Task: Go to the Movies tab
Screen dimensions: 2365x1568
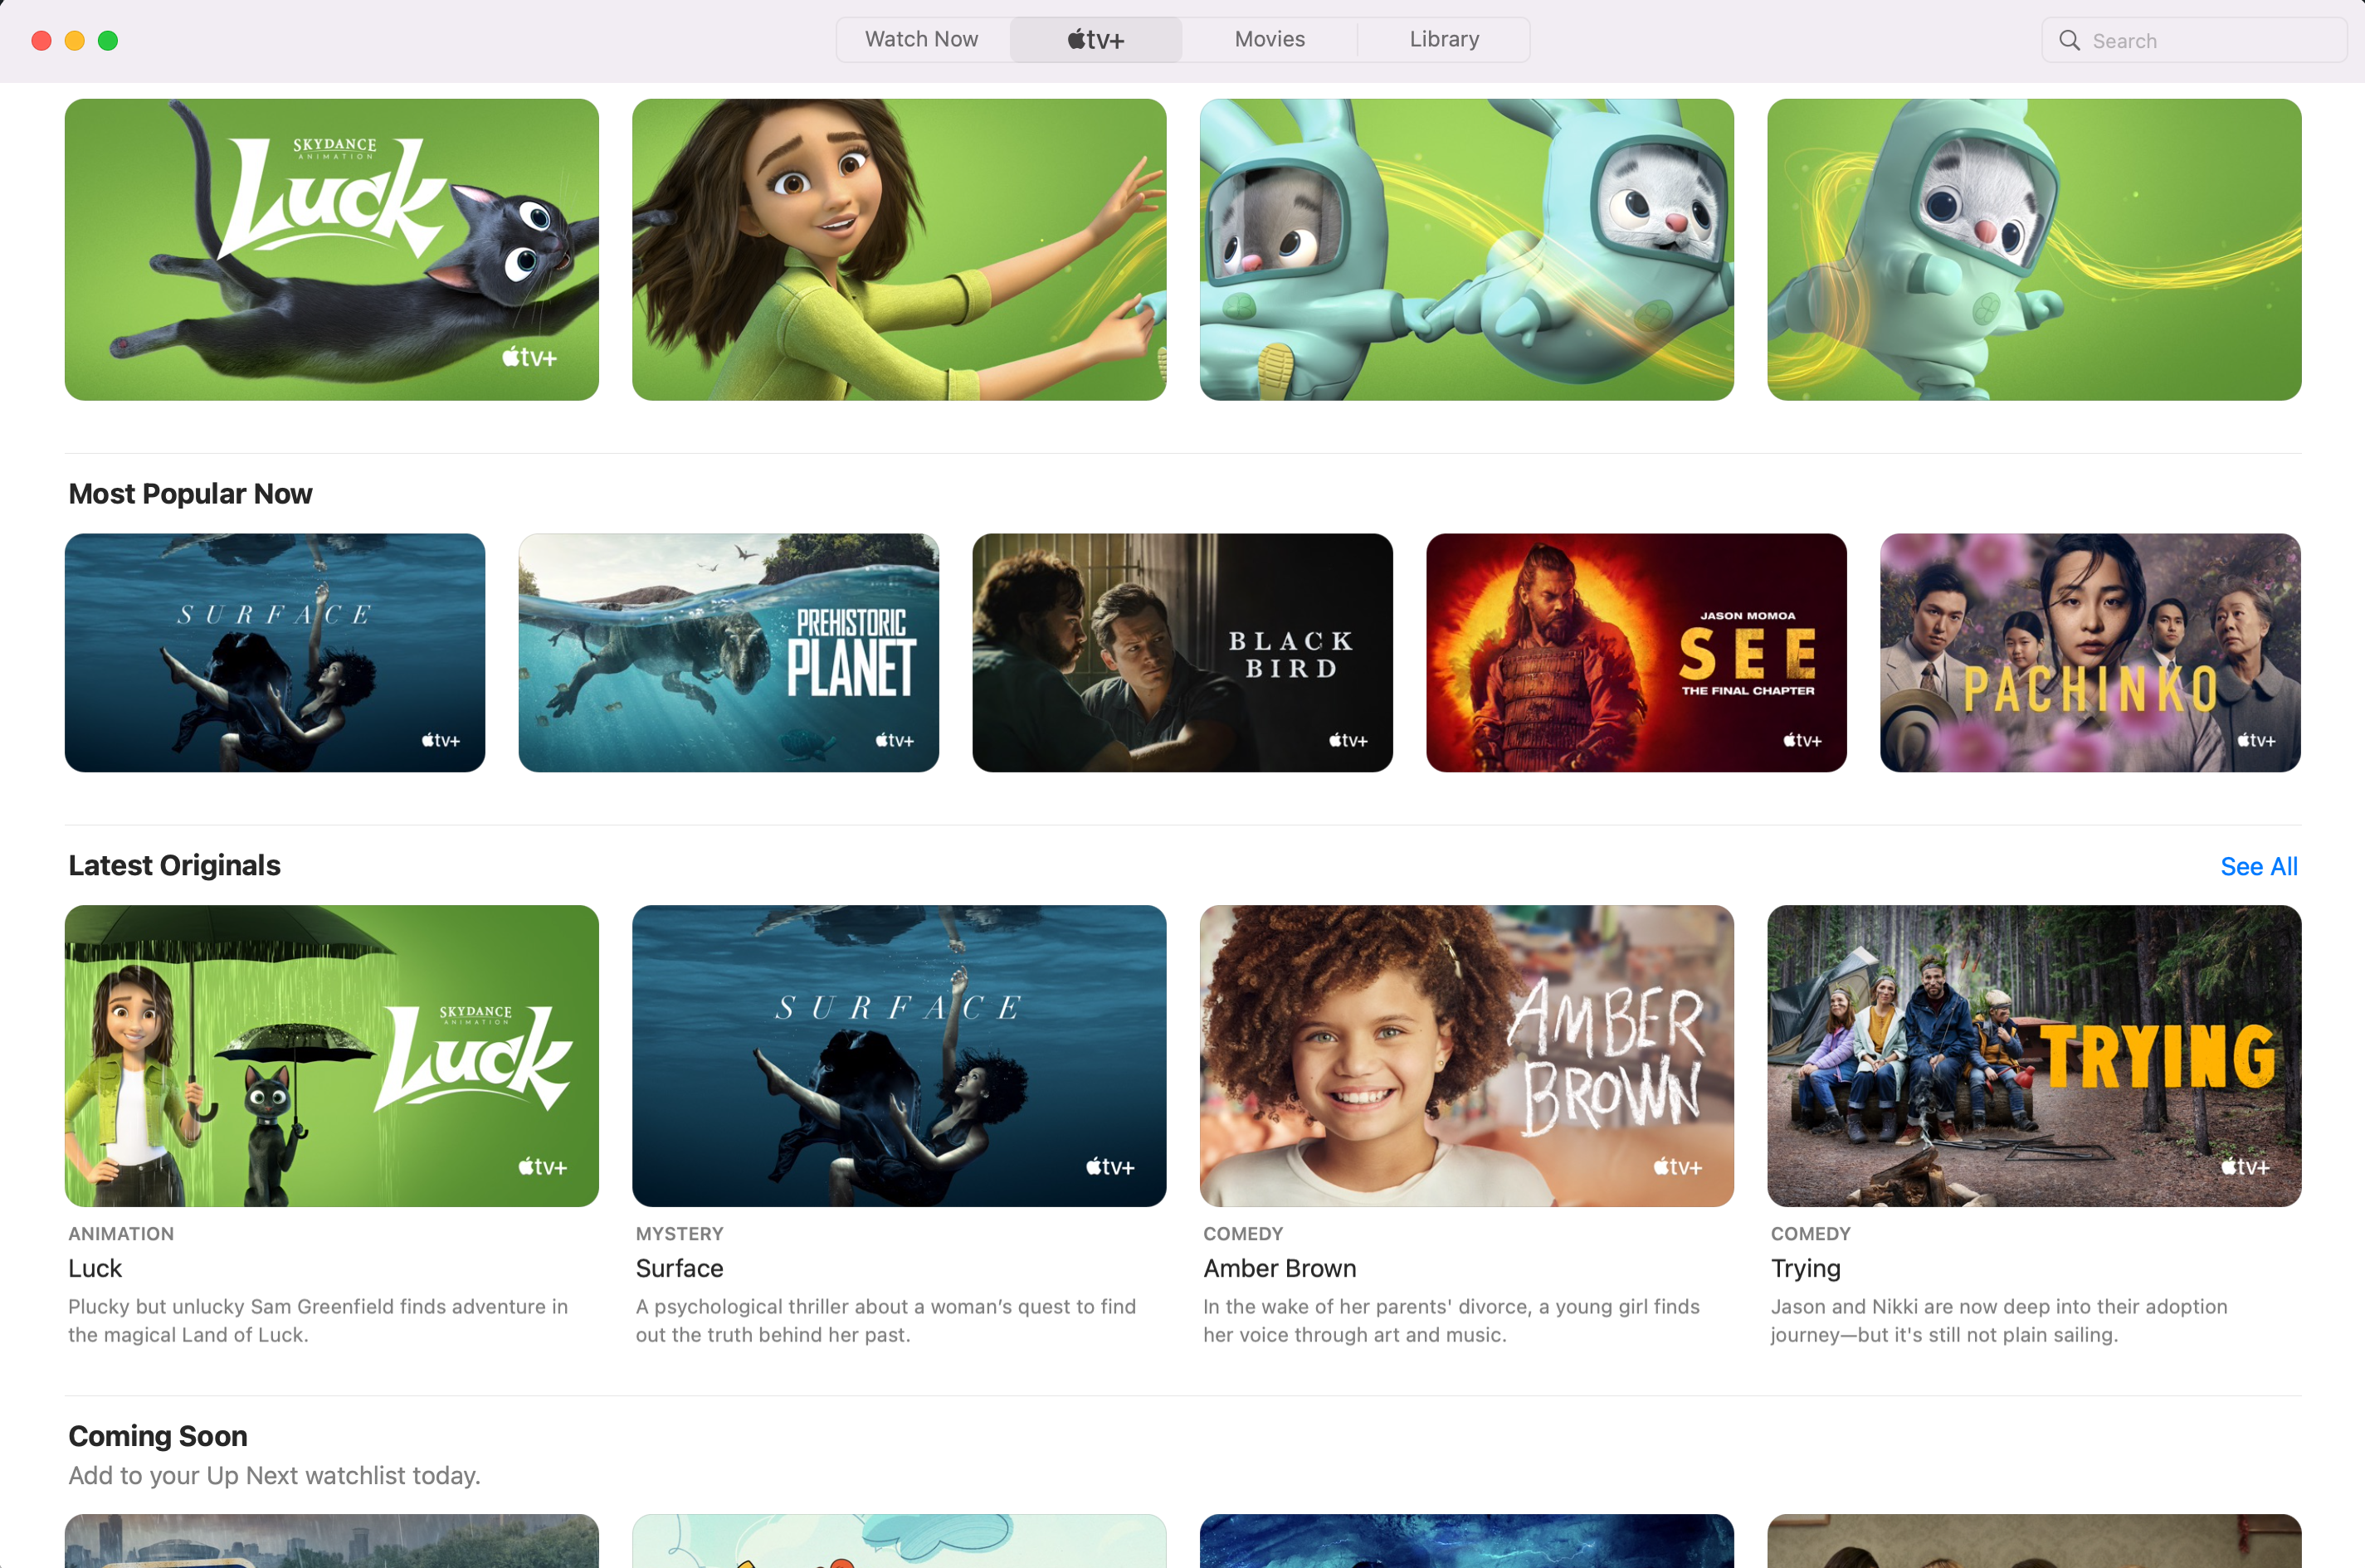Action: pos(1269,40)
